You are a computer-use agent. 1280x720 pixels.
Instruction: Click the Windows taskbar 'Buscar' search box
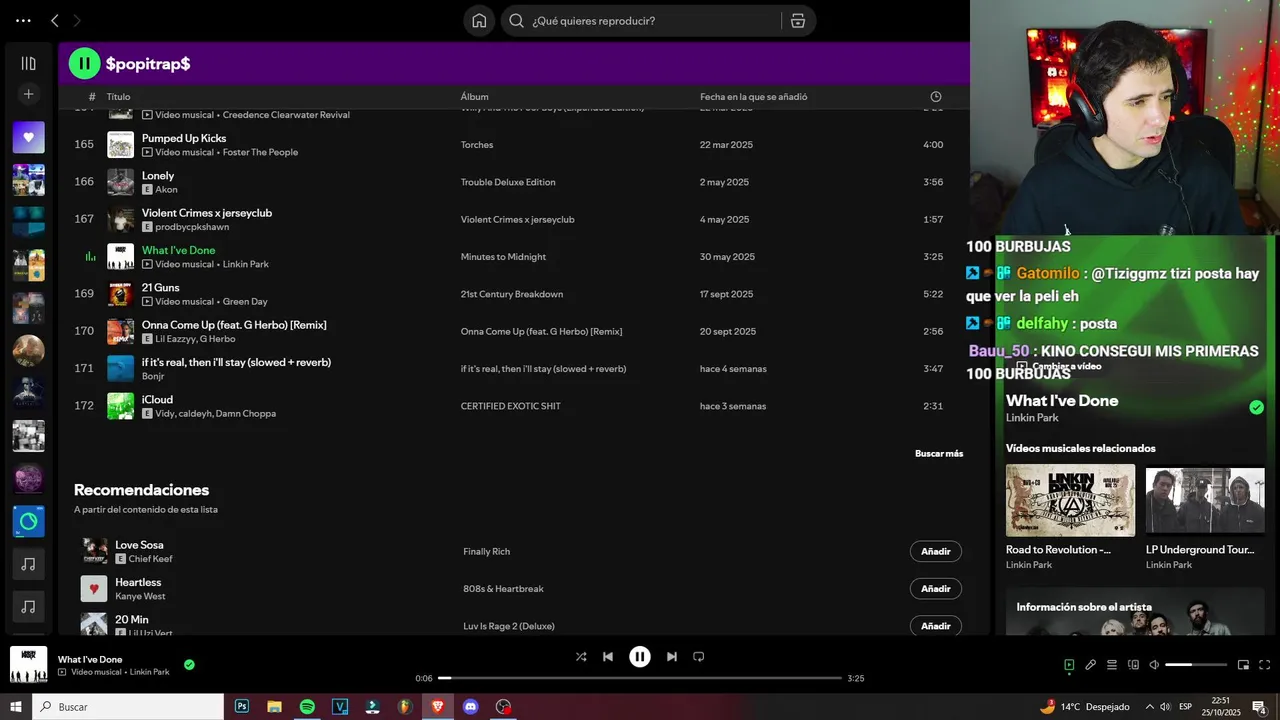pyautogui.click(x=129, y=706)
